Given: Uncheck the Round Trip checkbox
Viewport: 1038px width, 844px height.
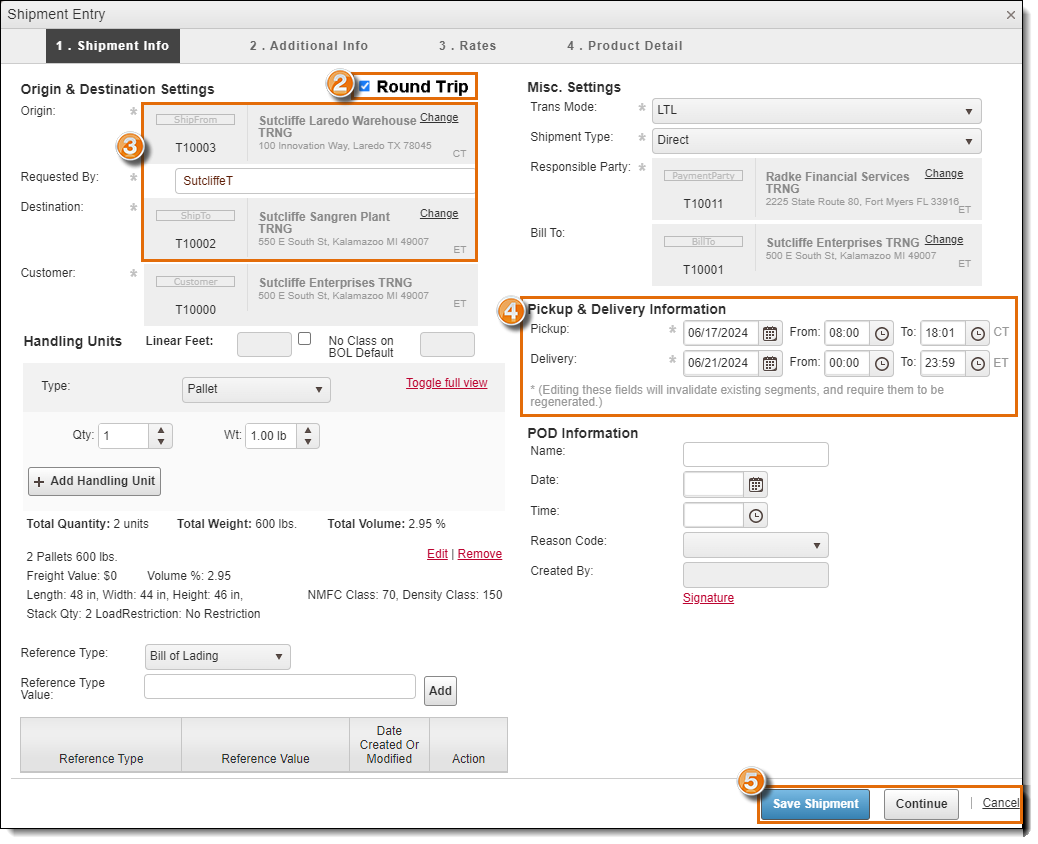Looking at the screenshot, I should coord(364,86).
